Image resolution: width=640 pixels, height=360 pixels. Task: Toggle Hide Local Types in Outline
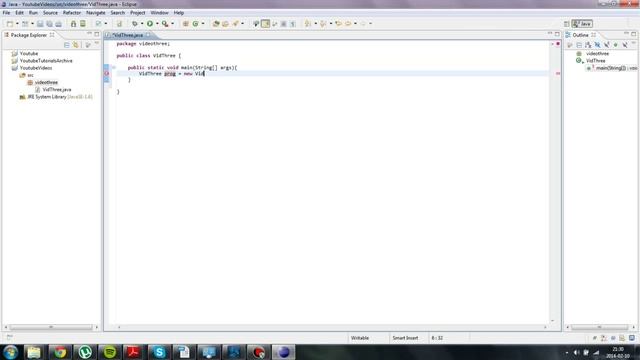[x=625, y=44]
